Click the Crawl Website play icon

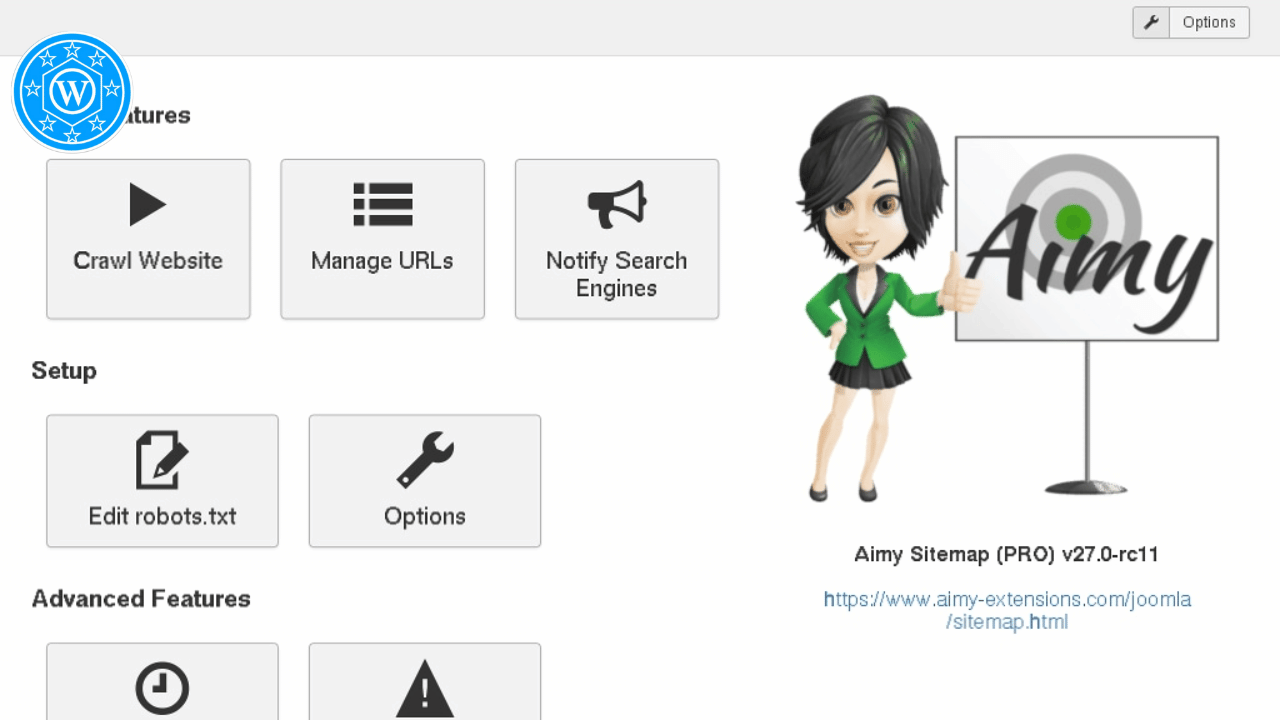148,204
